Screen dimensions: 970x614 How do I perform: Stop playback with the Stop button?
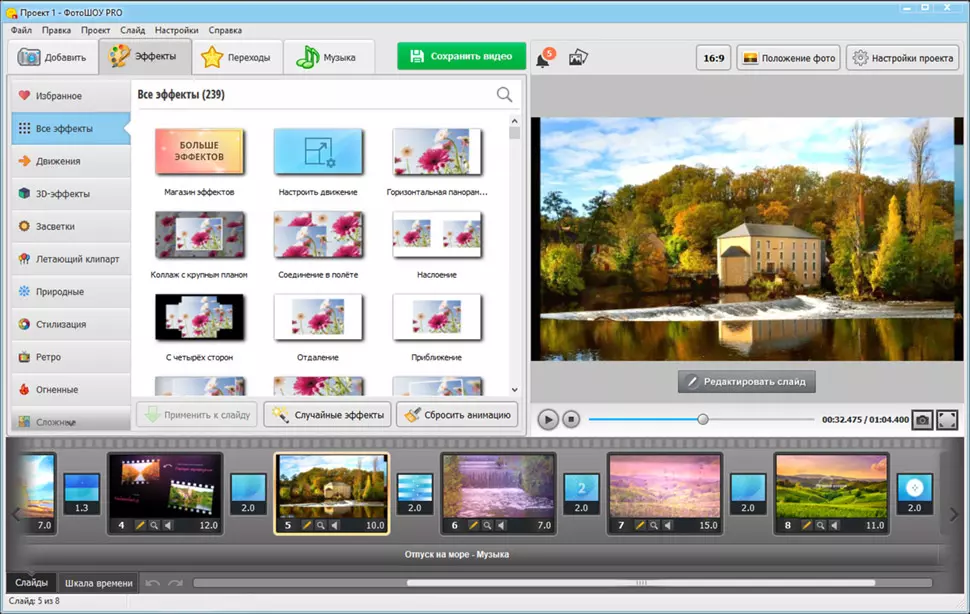(571, 420)
